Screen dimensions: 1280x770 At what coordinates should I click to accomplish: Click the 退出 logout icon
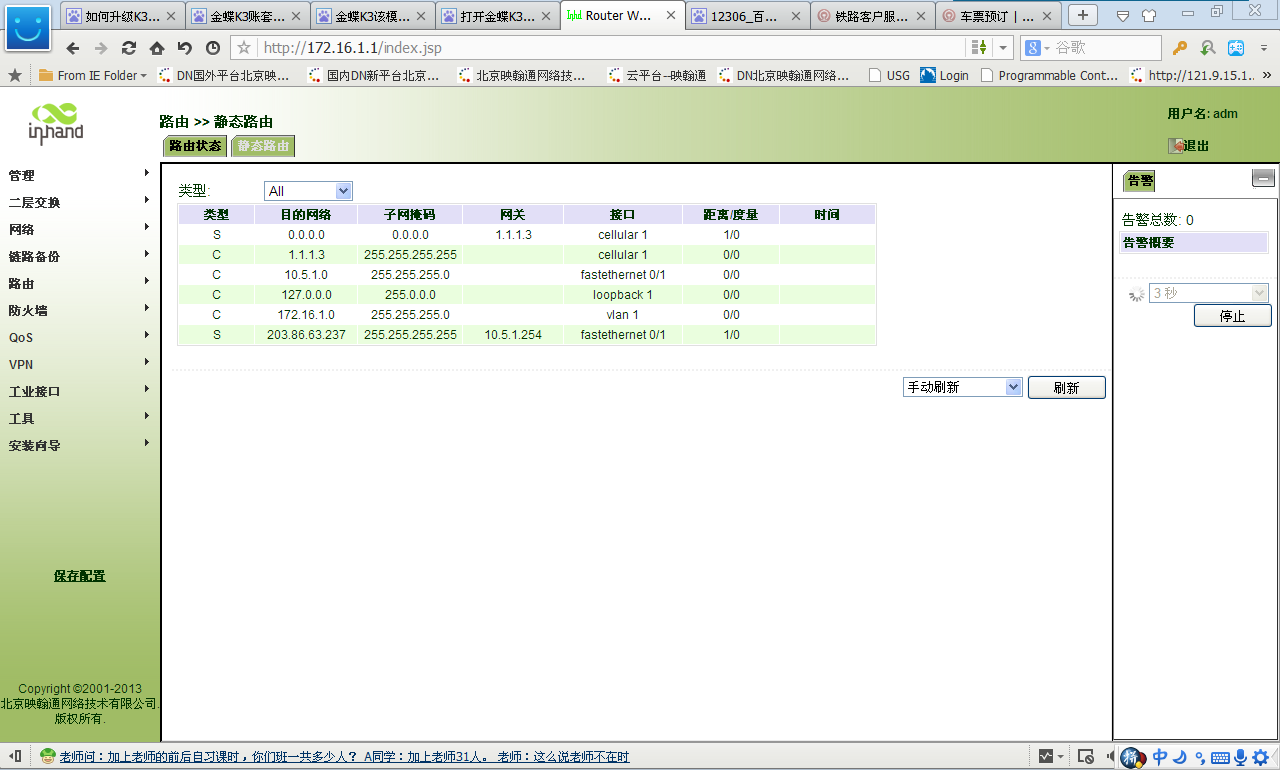[1177, 145]
